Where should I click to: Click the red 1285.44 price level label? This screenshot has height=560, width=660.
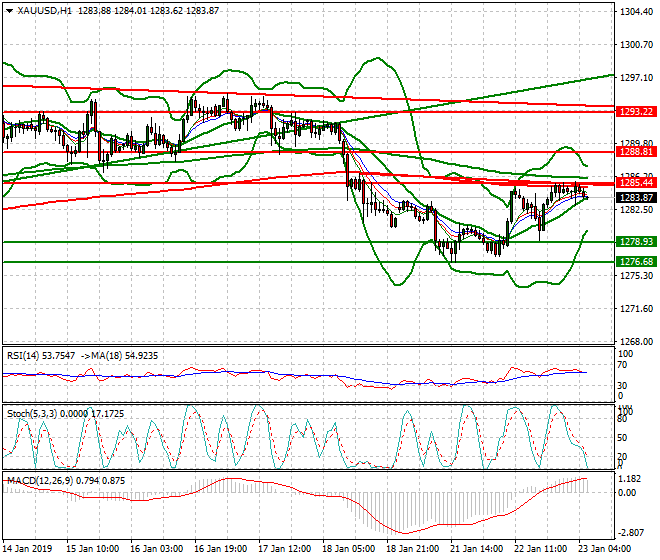(x=636, y=183)
